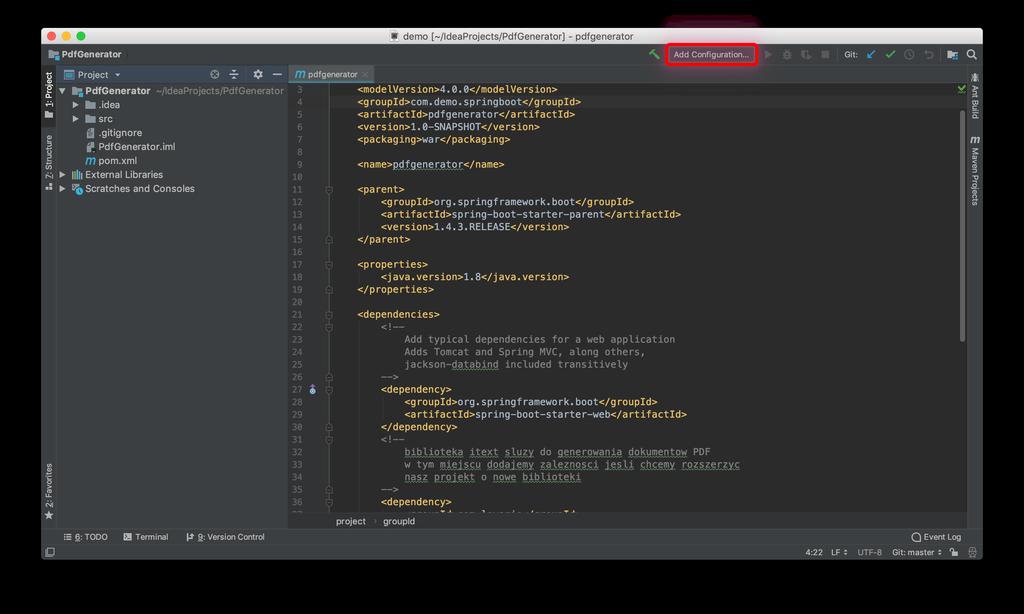Open Git Show History clock icon
The image size is (1024, 614).
909,55
